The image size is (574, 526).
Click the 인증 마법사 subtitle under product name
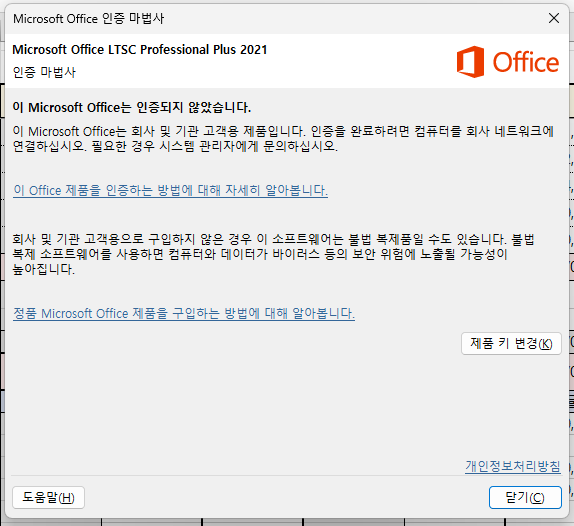click(44, 72)
